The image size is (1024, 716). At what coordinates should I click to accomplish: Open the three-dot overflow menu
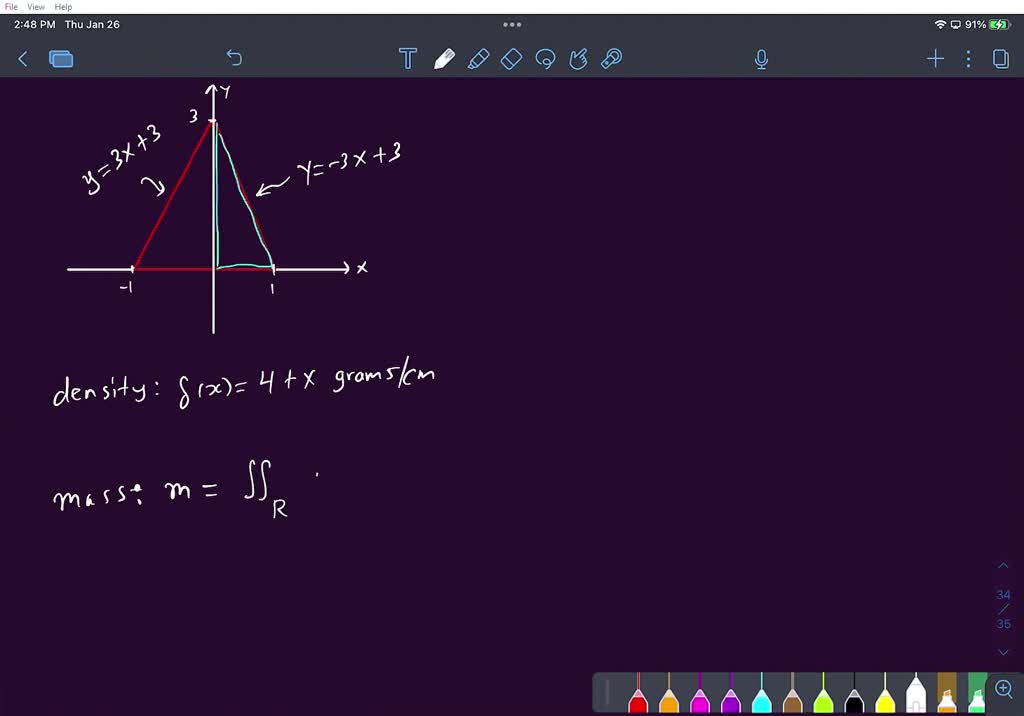967,59
